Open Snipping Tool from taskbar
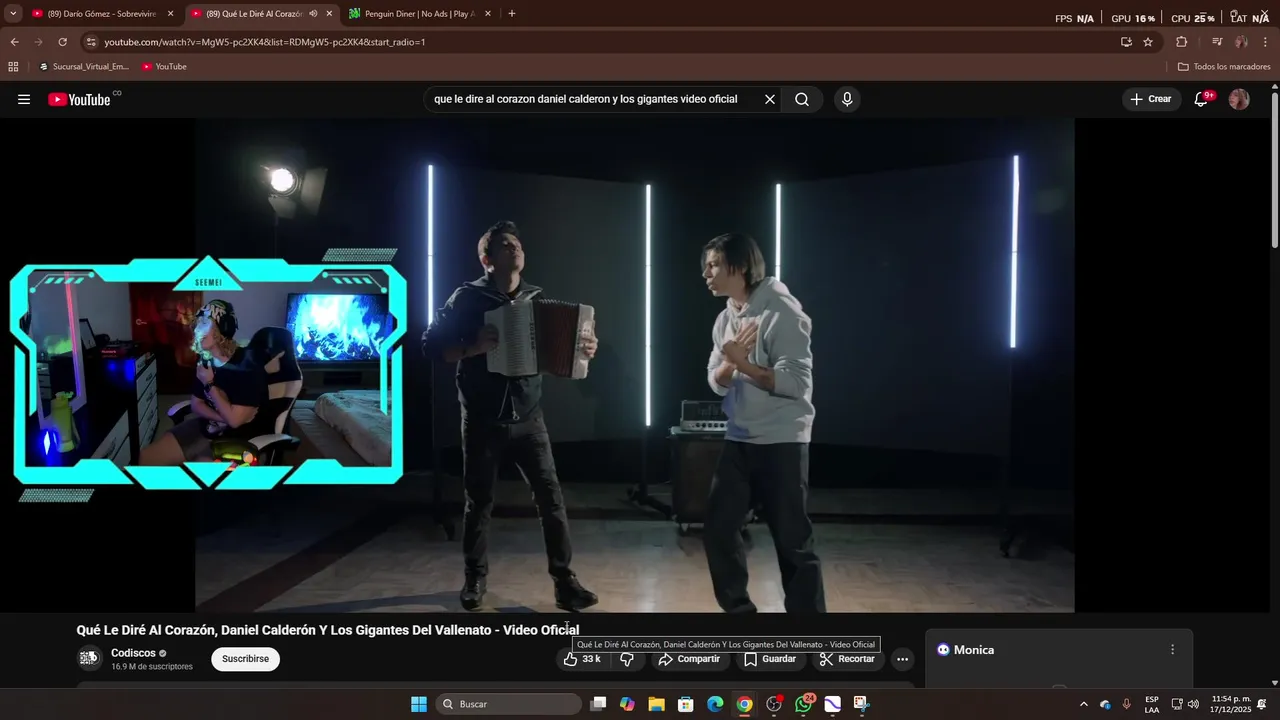Viewport: 1280px width, 720px height. pyautogui.click(x=862, y=704)
